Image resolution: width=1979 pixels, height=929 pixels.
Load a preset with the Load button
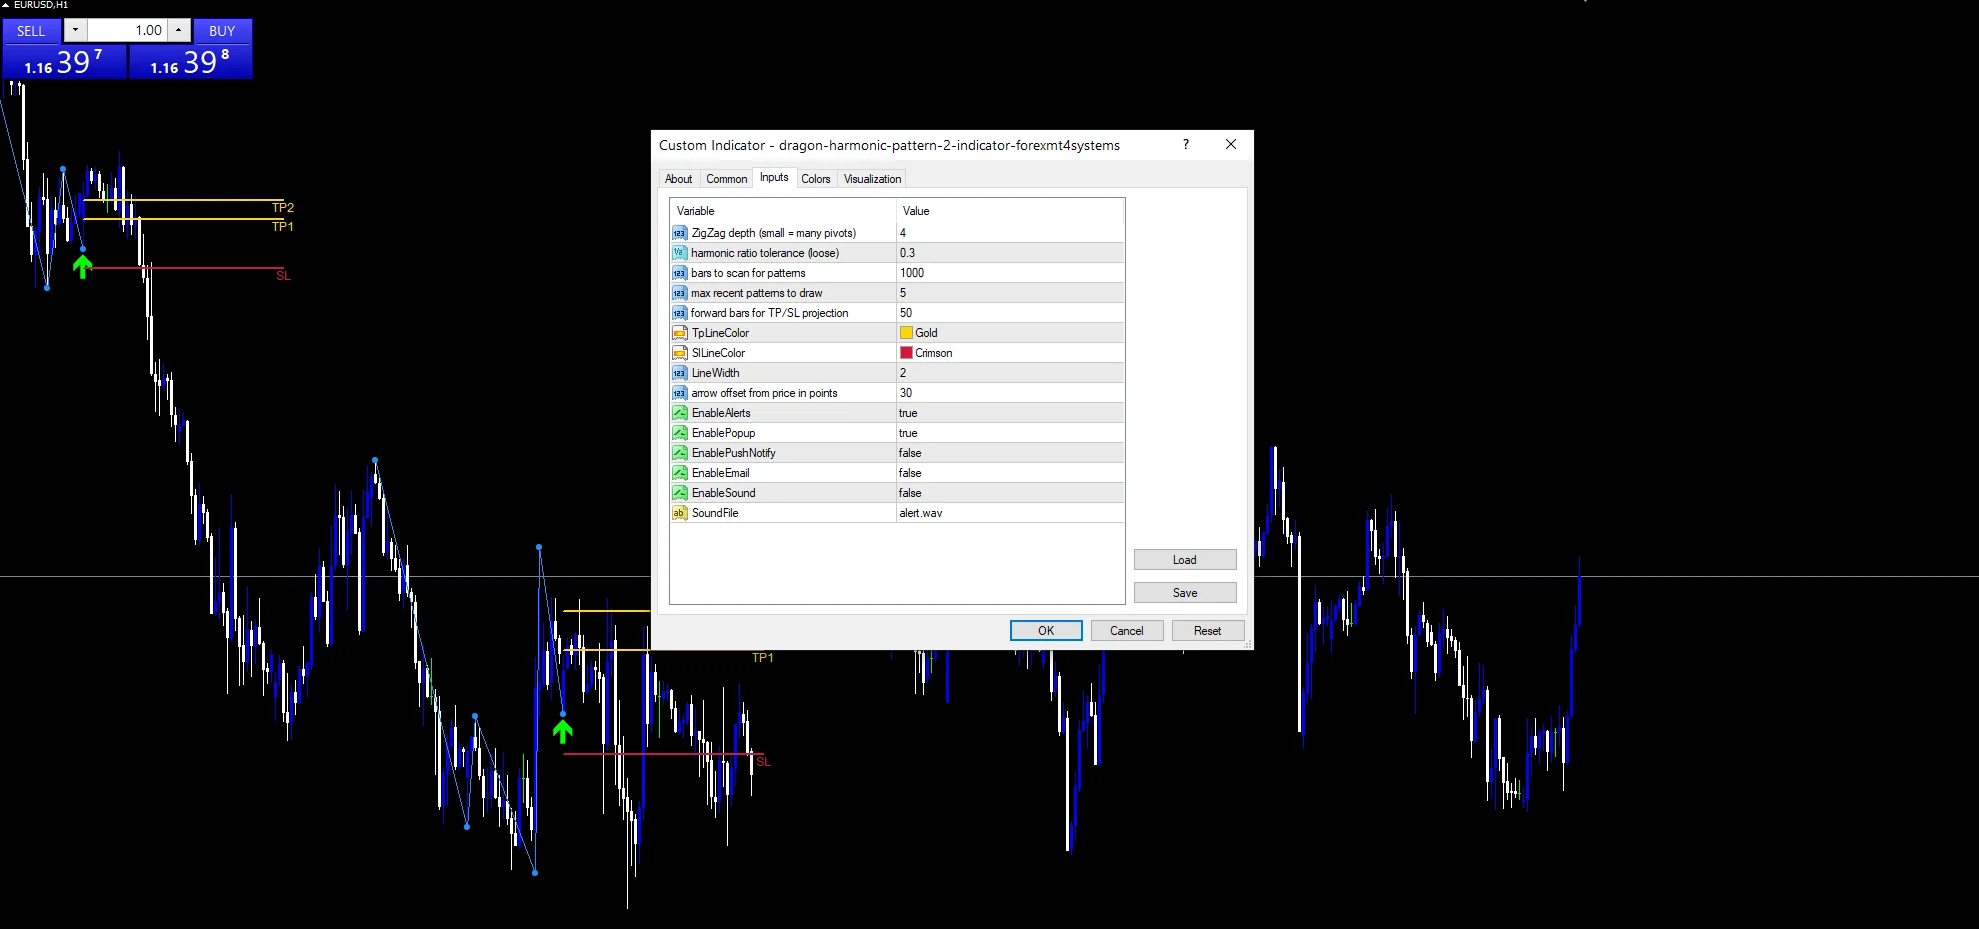pos(1185,560)
